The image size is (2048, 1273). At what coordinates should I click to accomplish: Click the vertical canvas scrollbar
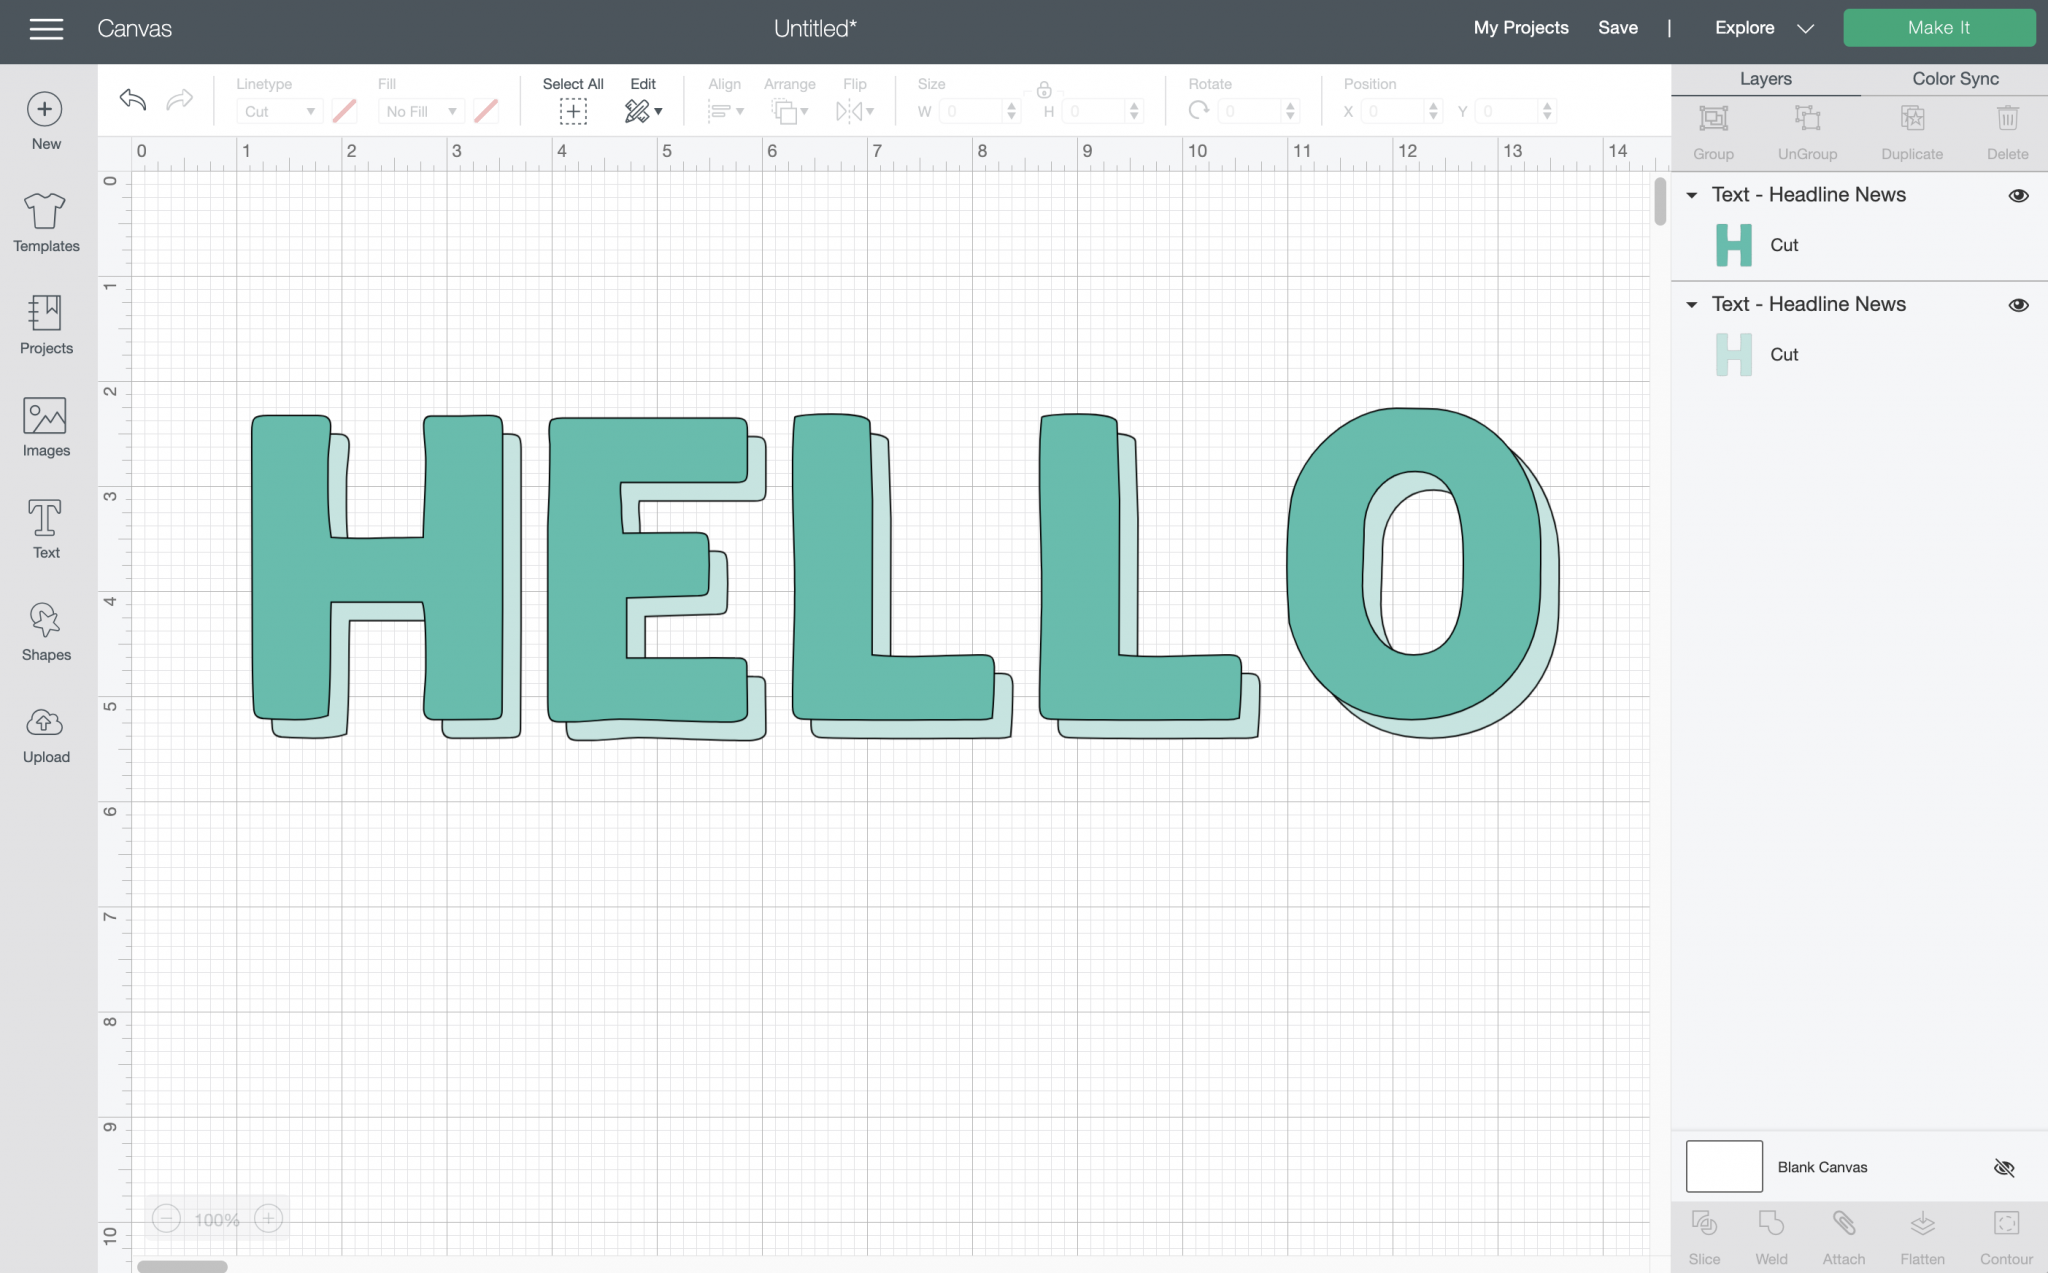click(x=1660, y=201)
